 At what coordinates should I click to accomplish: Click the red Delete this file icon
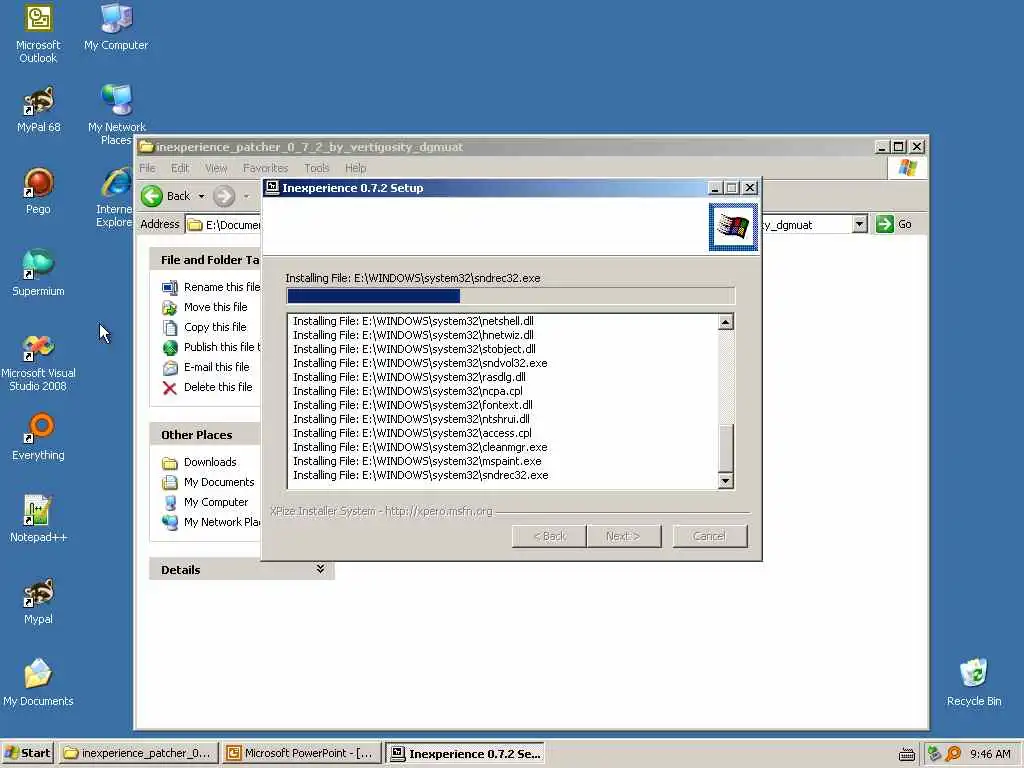point(170,388)
